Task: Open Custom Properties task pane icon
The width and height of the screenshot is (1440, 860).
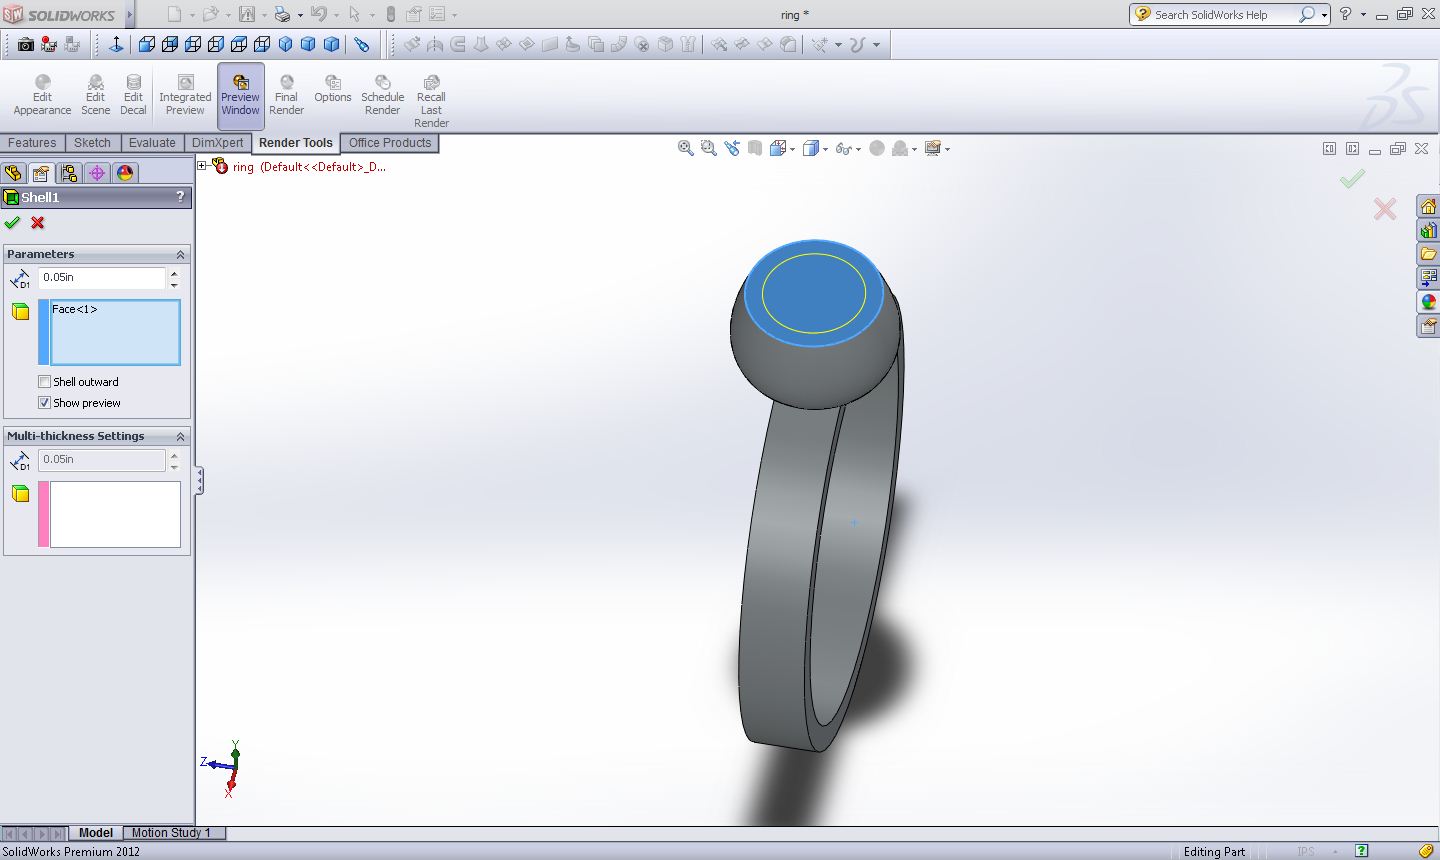Action: tap(1428, 326)
